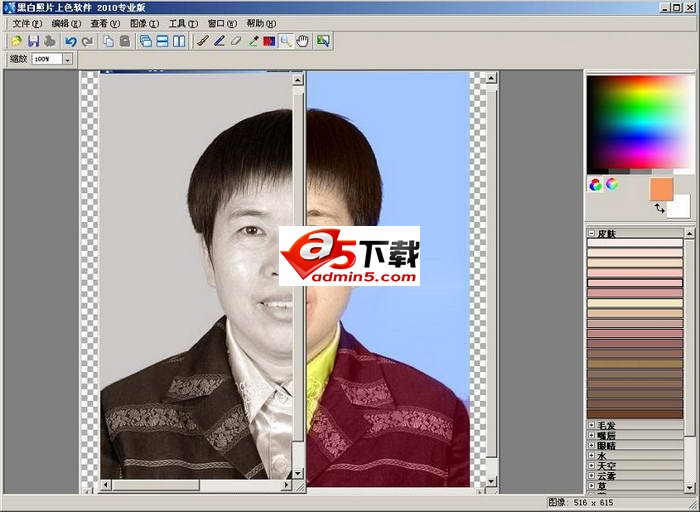Expand the 毛发 color category
The width and height of the screenshot is (700, 512).
591,426
